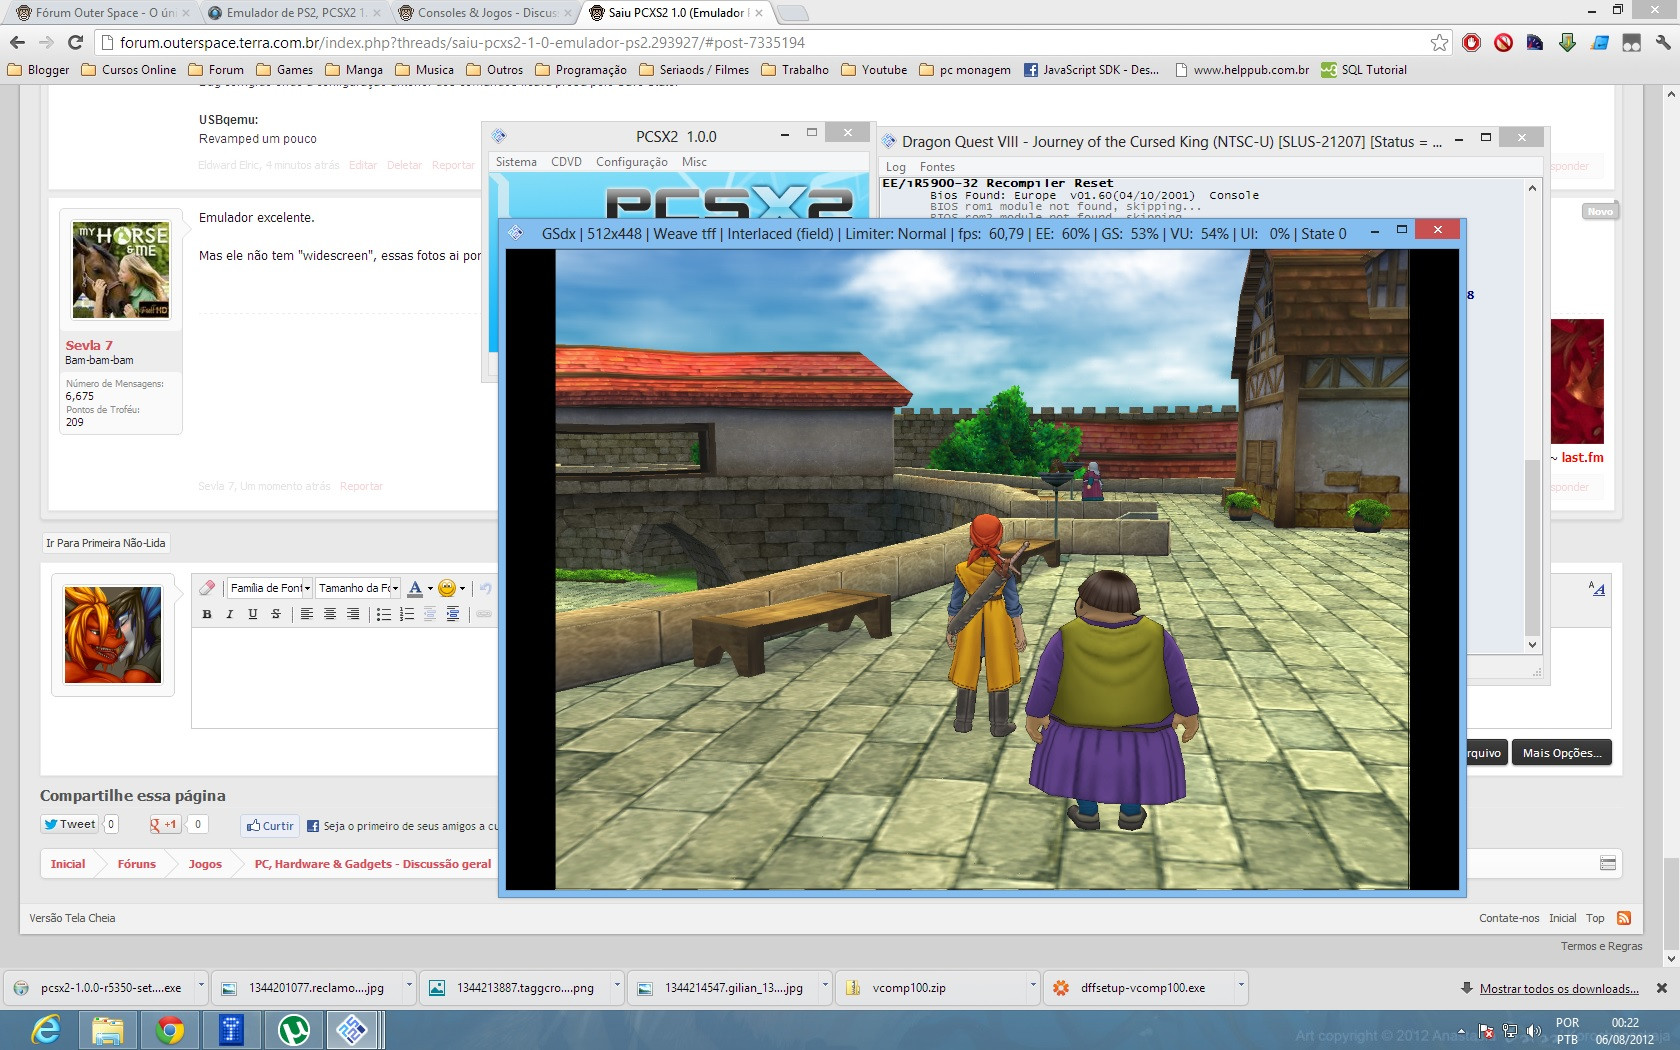Switch to the Consoles & Jogos tab
The width and height of the screenshot is (1680, 1050).
click(x=484, y=13)
